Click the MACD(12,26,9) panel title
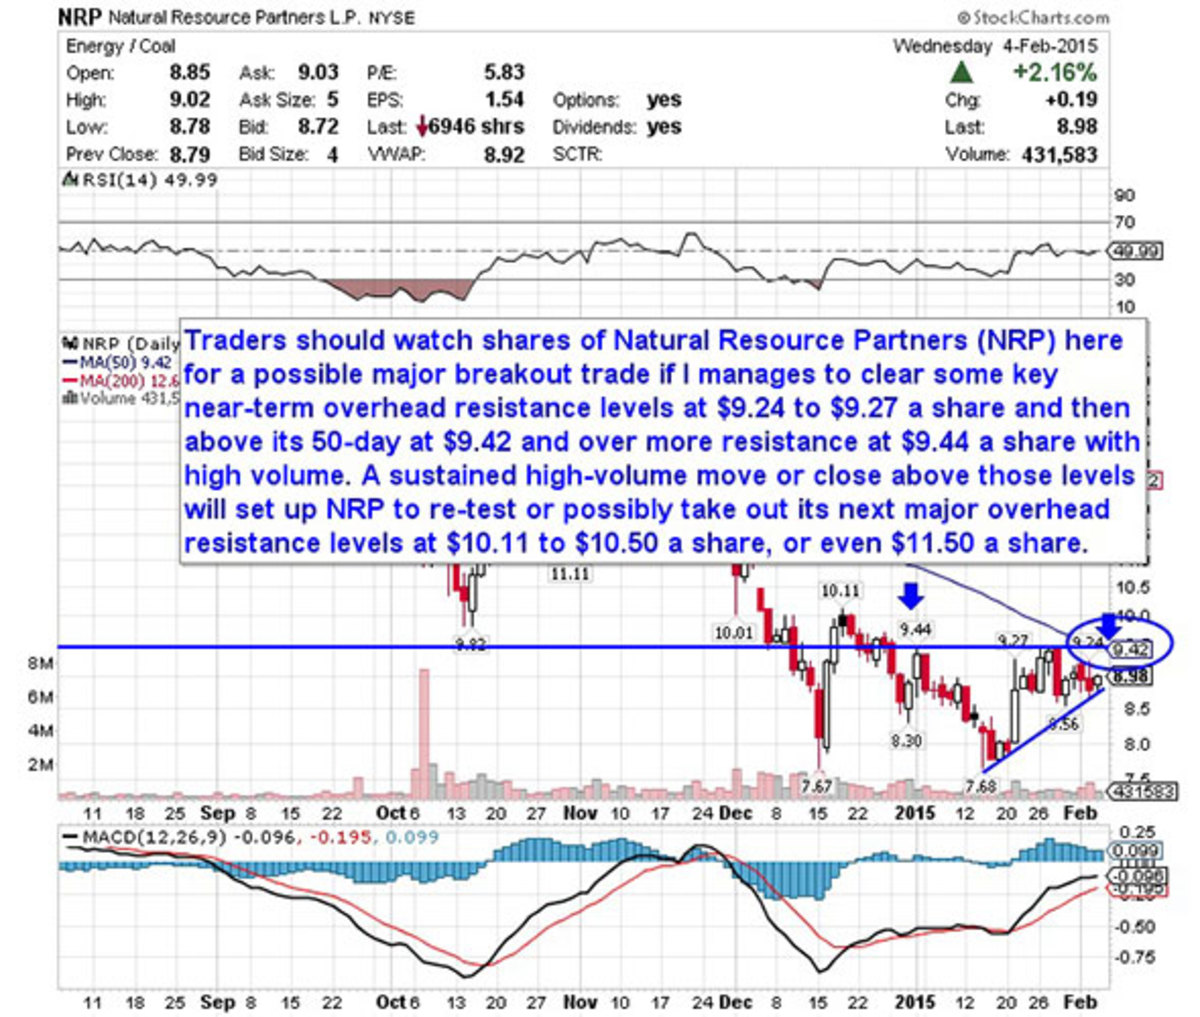The width and height of the screenshot is (1200, 1017). 156,836
